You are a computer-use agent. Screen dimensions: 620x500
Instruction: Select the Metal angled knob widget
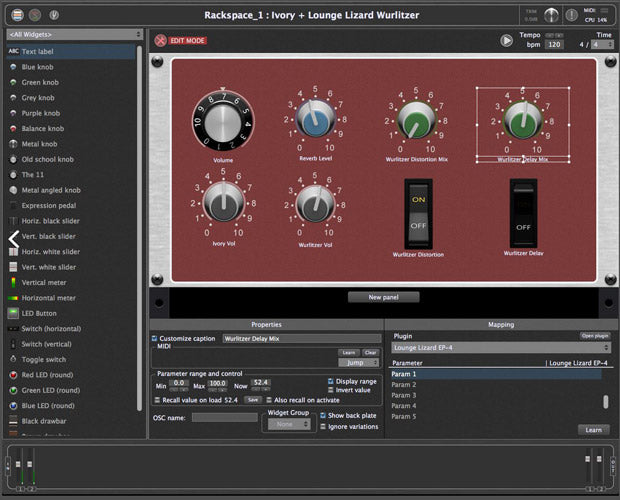(71, 190)
